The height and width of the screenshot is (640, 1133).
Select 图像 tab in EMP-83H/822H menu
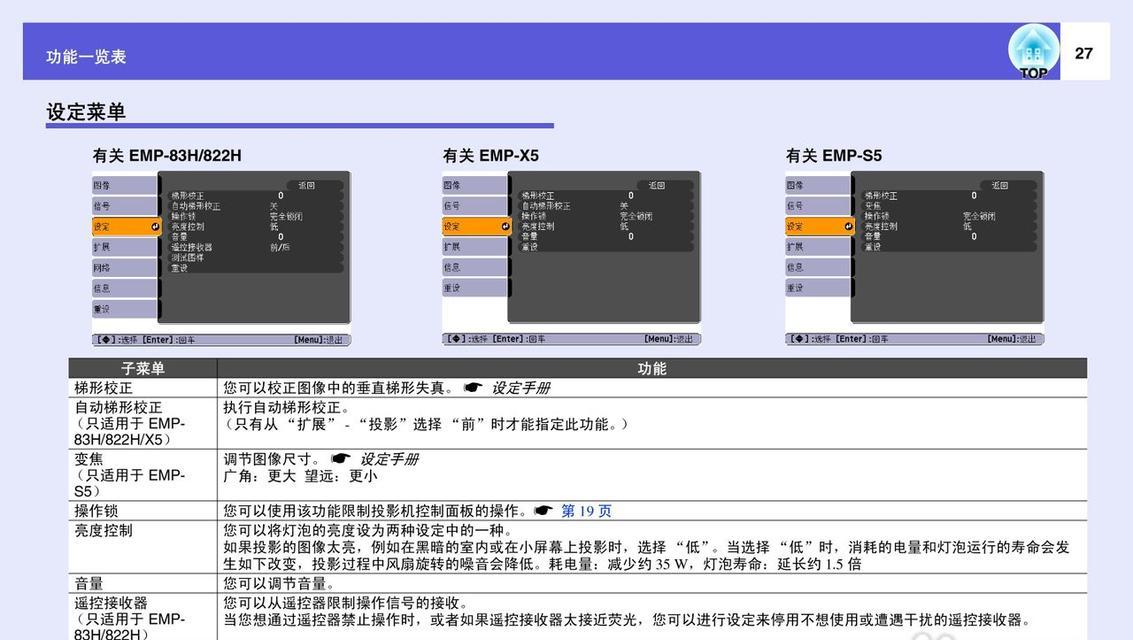click(124, 186)
